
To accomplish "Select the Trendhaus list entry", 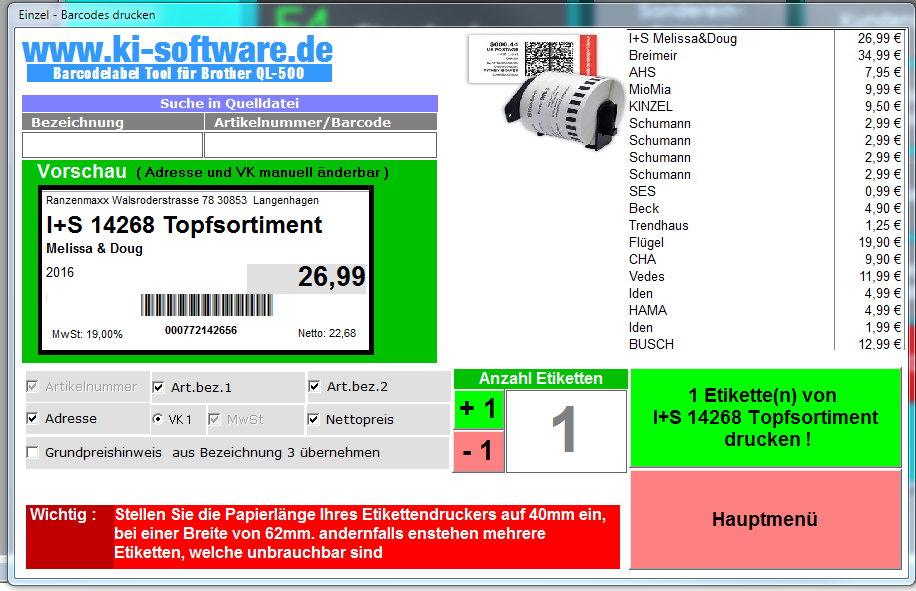I will coord(765,225).
